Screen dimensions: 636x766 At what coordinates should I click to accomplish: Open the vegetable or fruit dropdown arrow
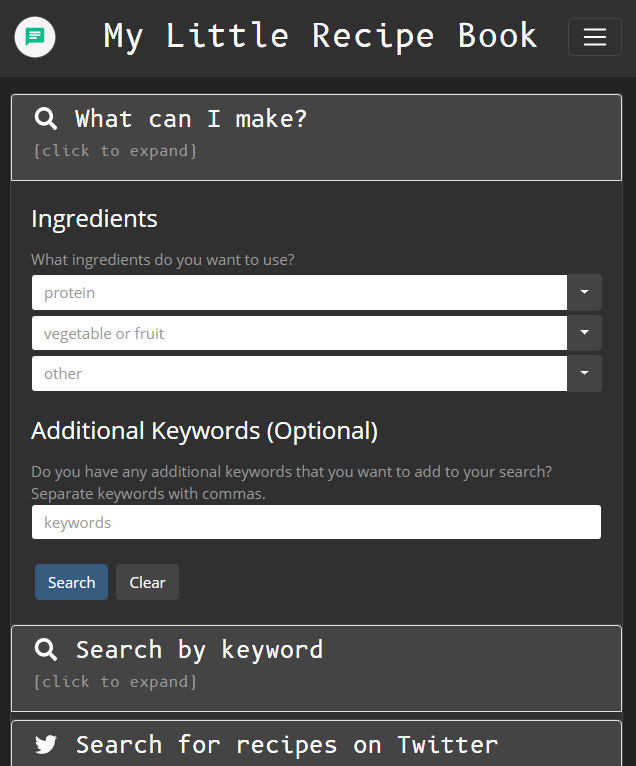(584, 333)
